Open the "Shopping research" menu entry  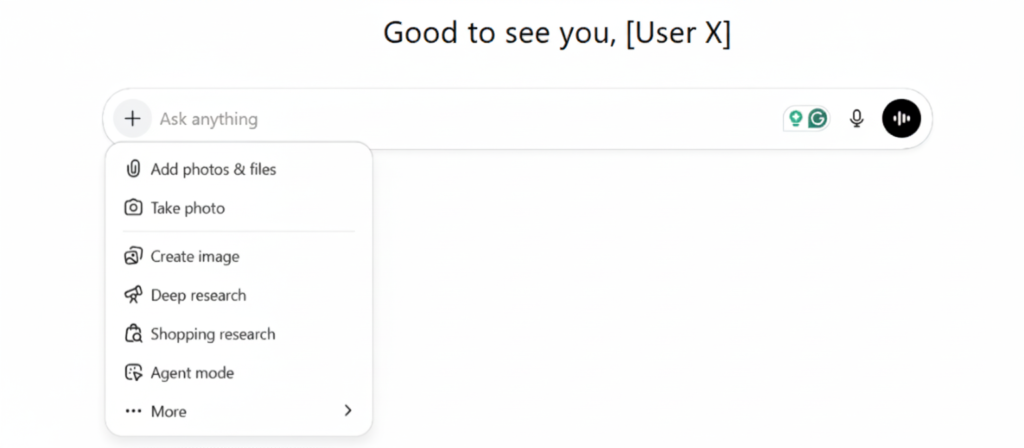213,334
